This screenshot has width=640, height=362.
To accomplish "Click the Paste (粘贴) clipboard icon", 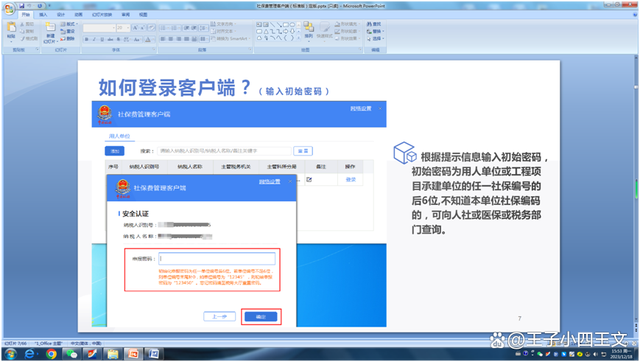I will coord(11,27).
